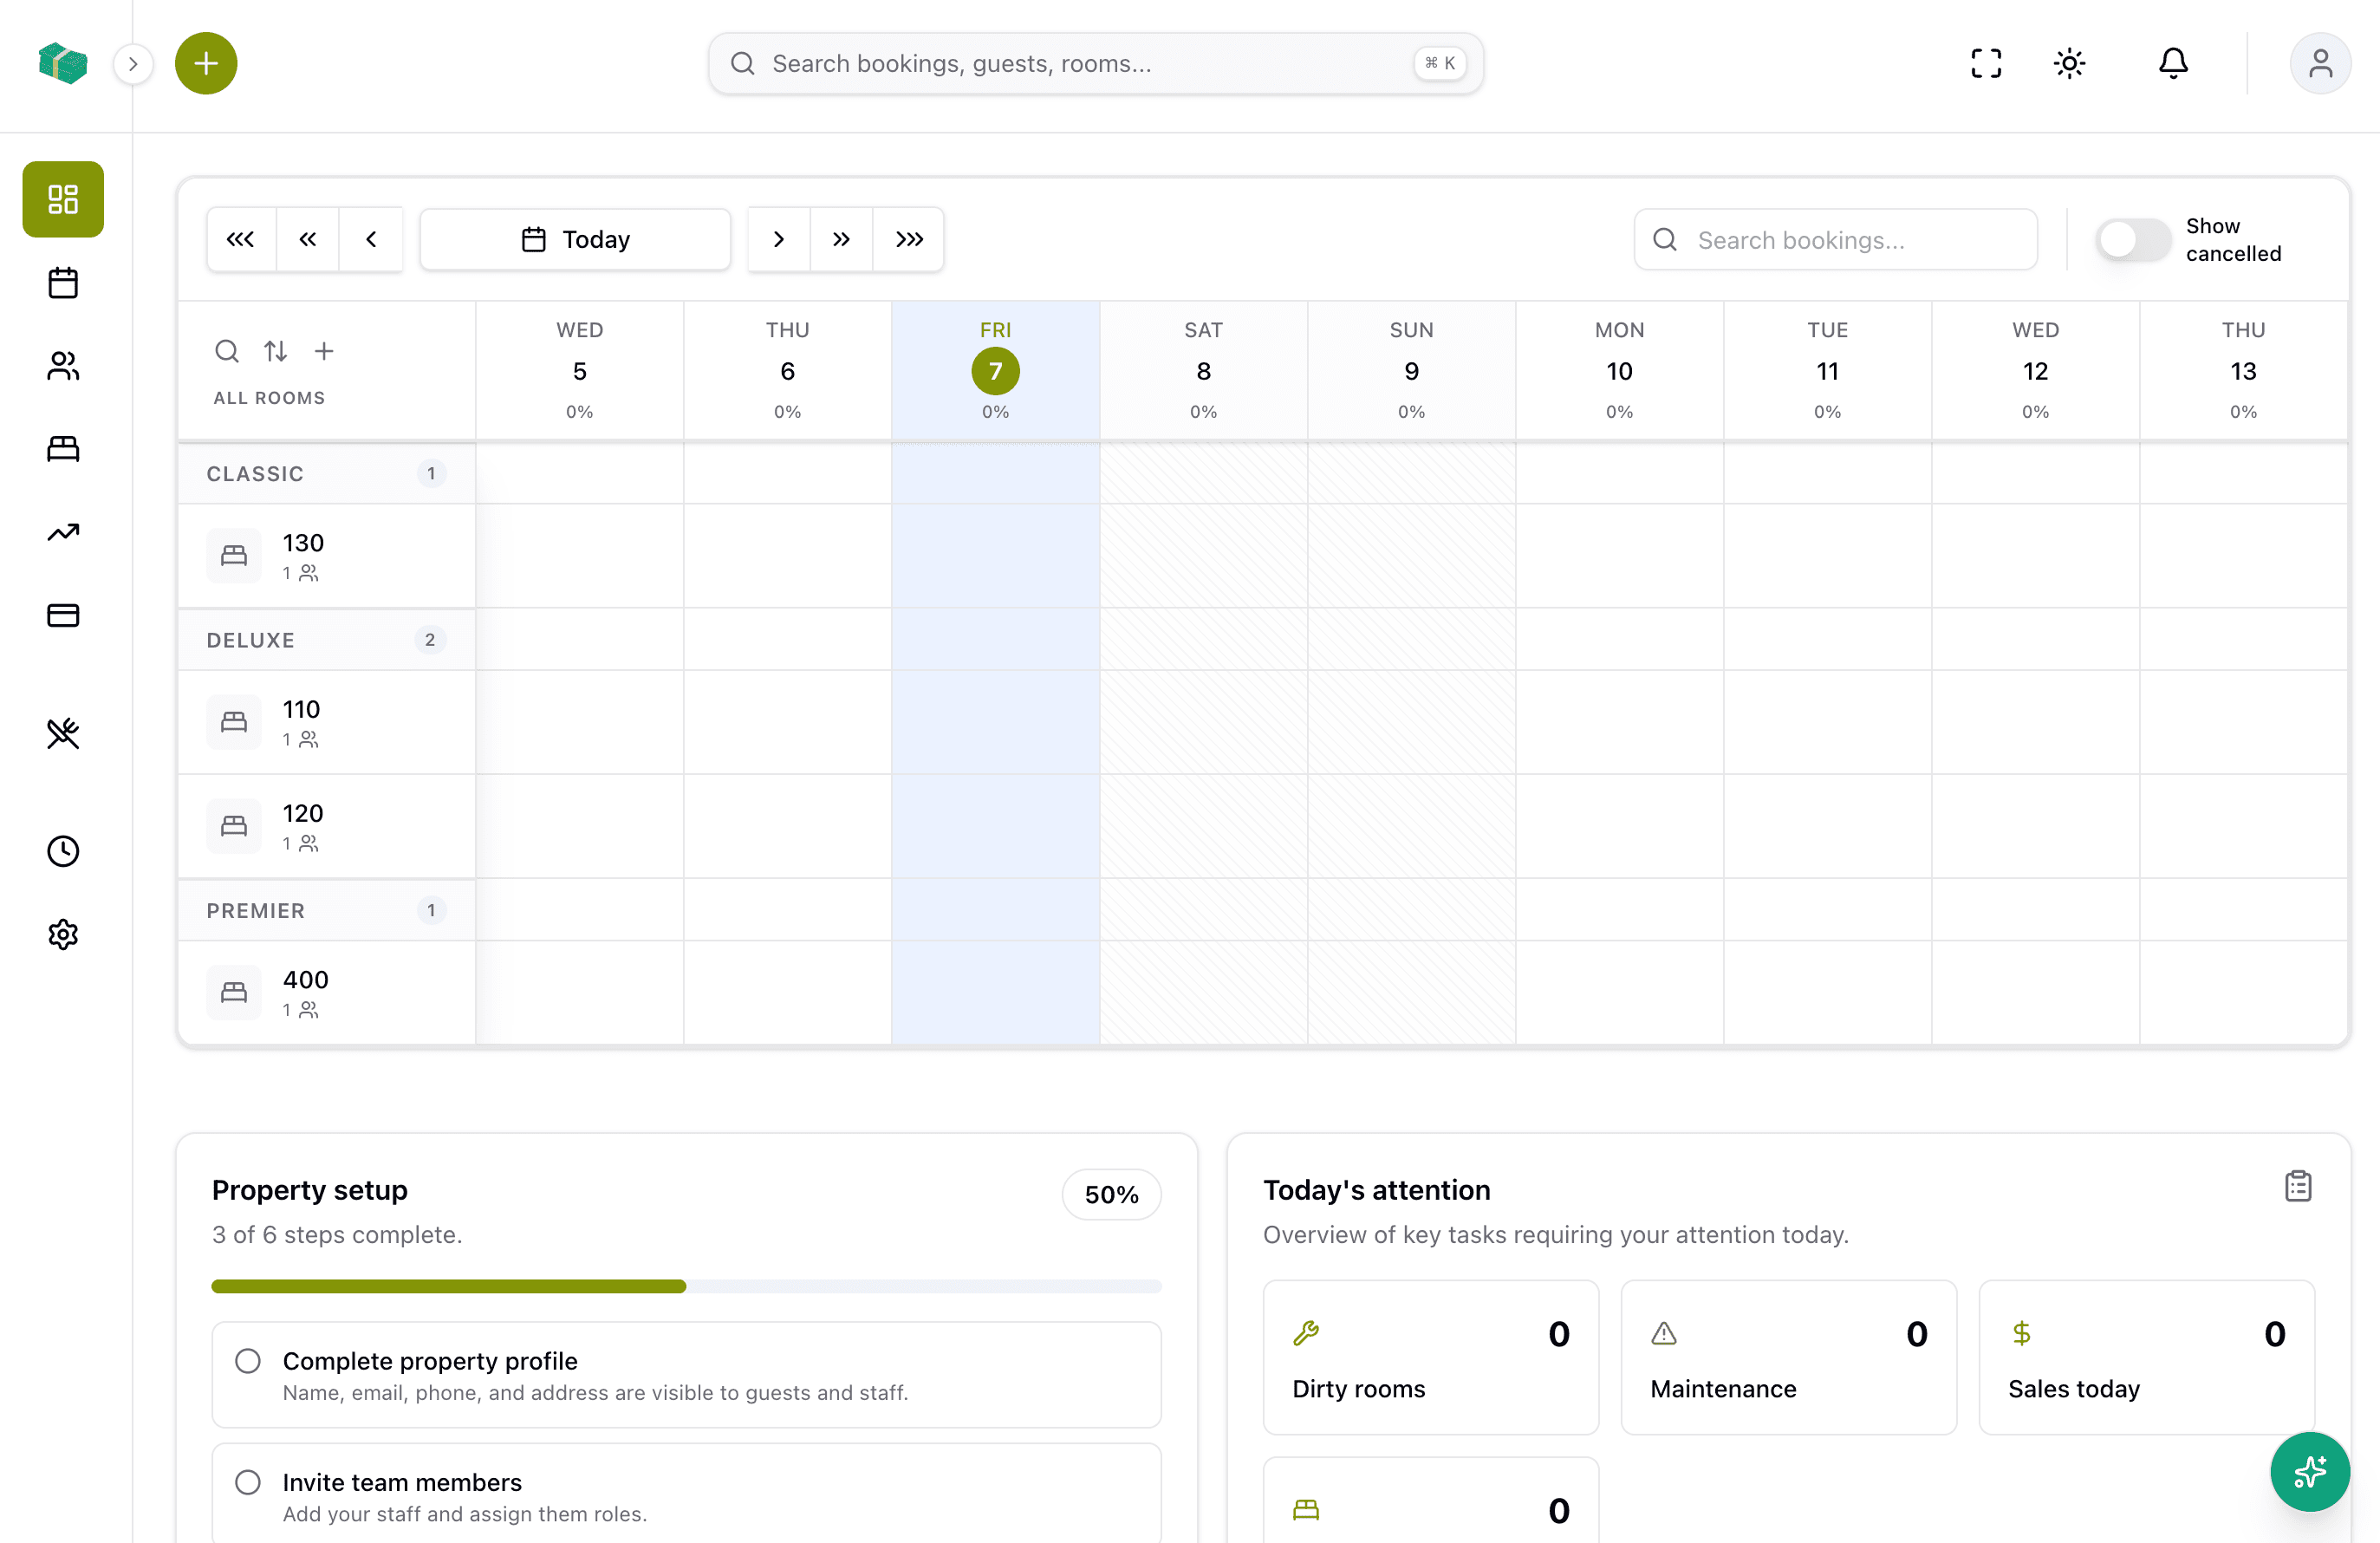This screenshot has width=2380, height=1543.
Task: Expand the sidebar with chevron button
Action: [x=133, y=64]
